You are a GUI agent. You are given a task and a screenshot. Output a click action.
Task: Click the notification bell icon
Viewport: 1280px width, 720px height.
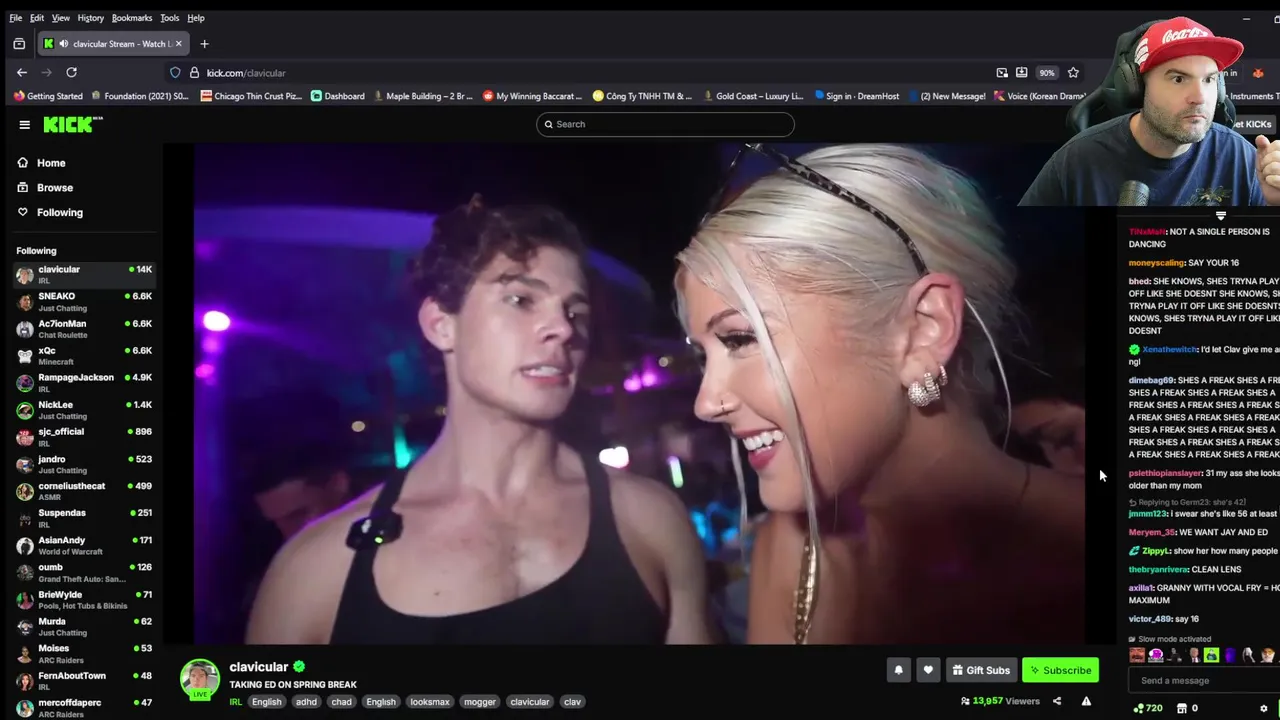pos(898,670)
